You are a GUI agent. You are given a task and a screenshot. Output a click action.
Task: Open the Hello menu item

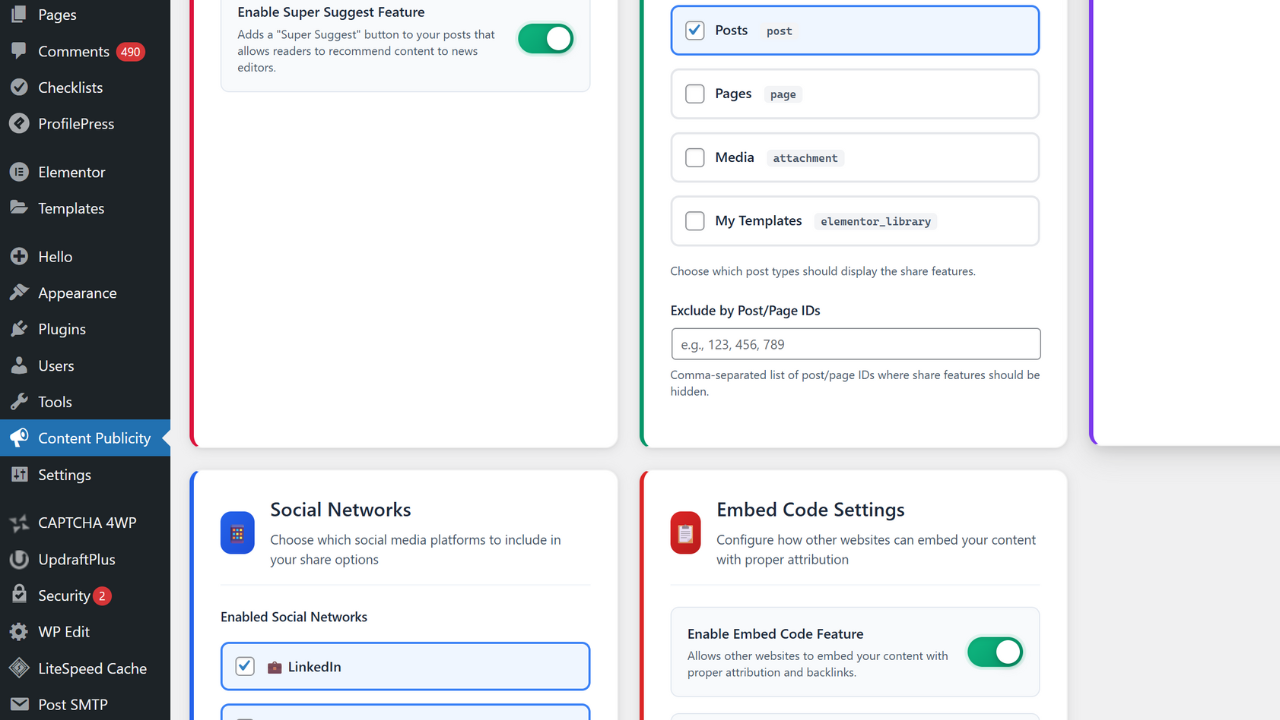pyautogui.click(x=85, y=257)
